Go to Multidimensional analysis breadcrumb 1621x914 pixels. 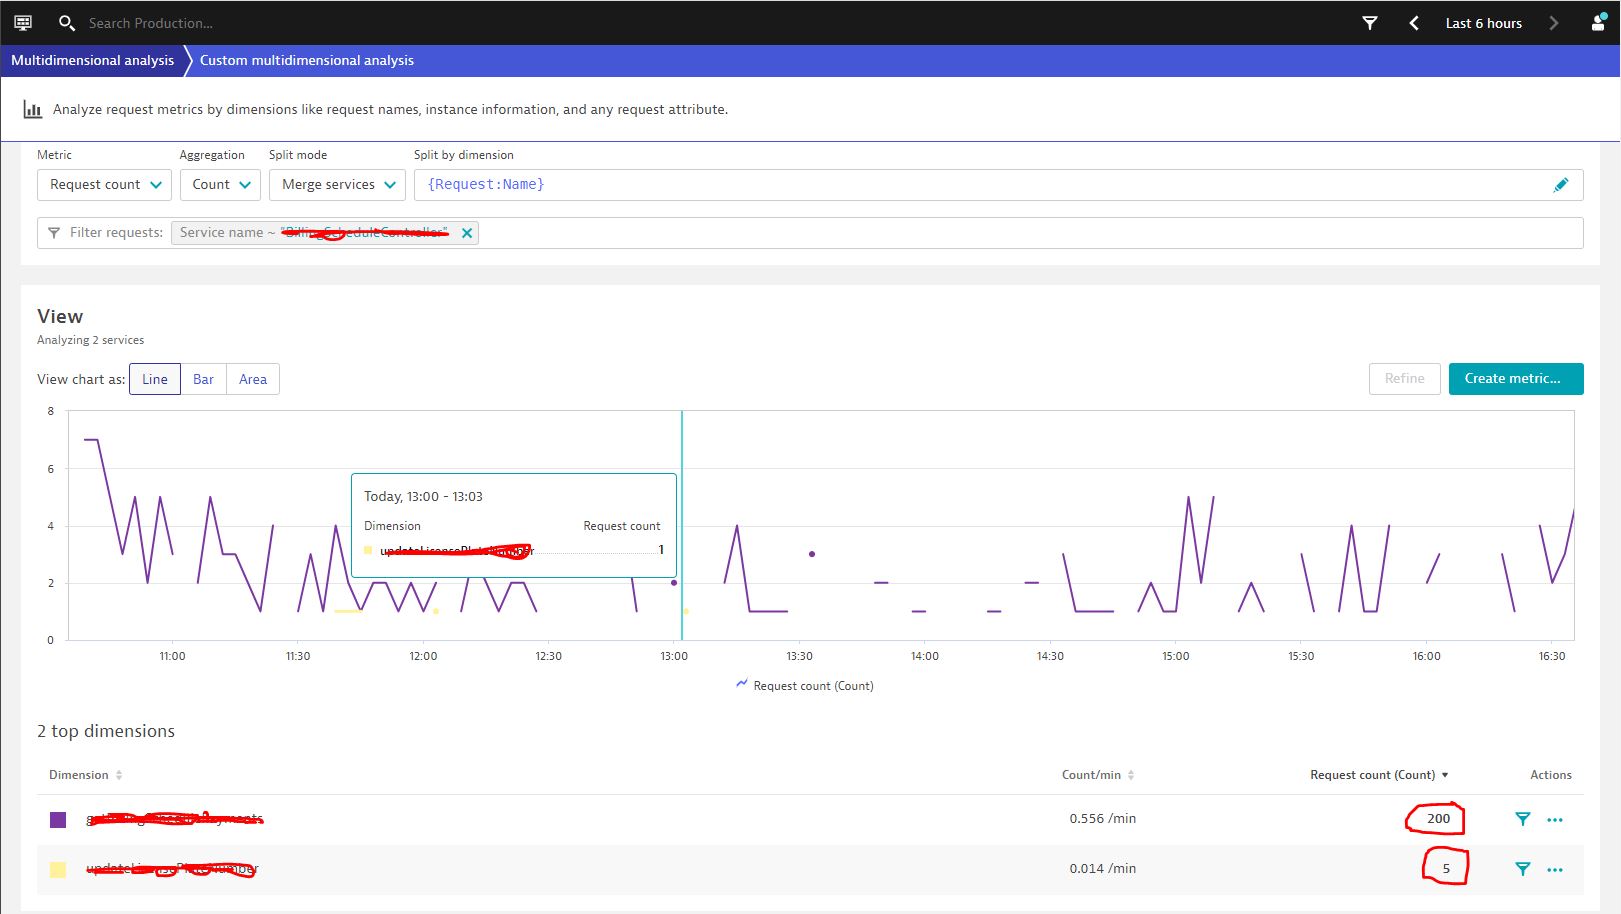pos(92,60)
